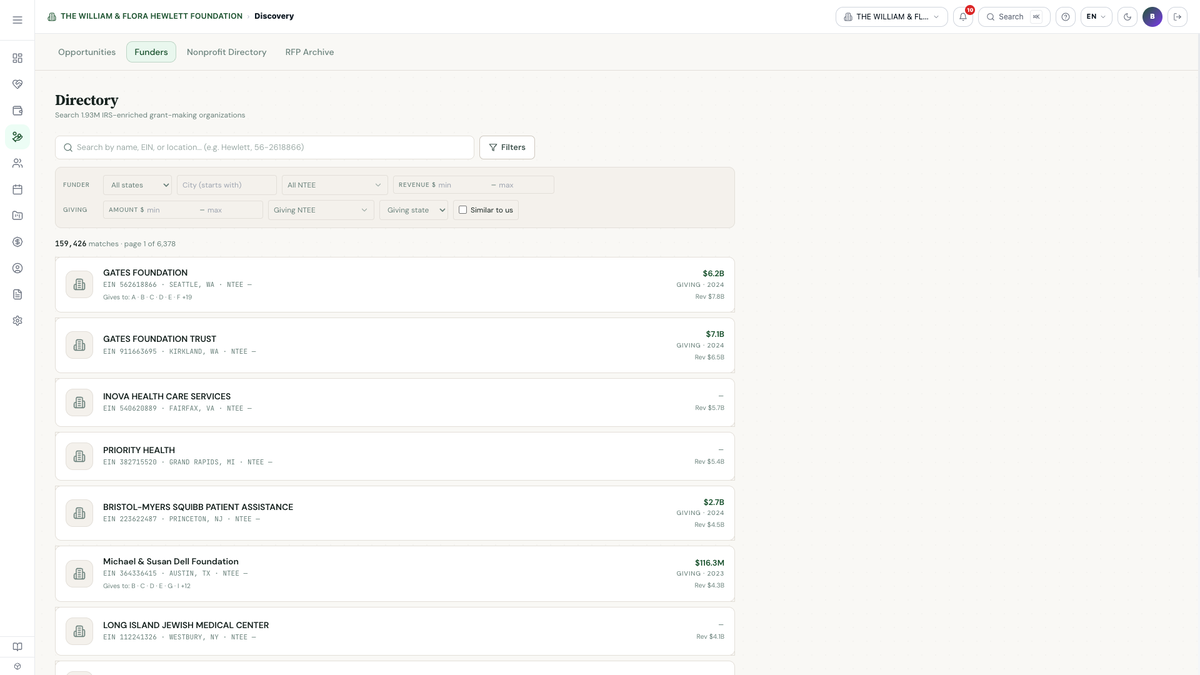Viewport: 1200px width, 675px height.
Task: Focus the giving Amount max field
Action: coord(233,210)
